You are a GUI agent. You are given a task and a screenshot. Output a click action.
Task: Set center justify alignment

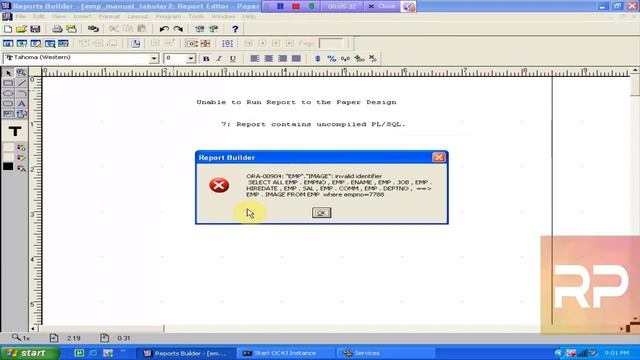pos(269,58)
